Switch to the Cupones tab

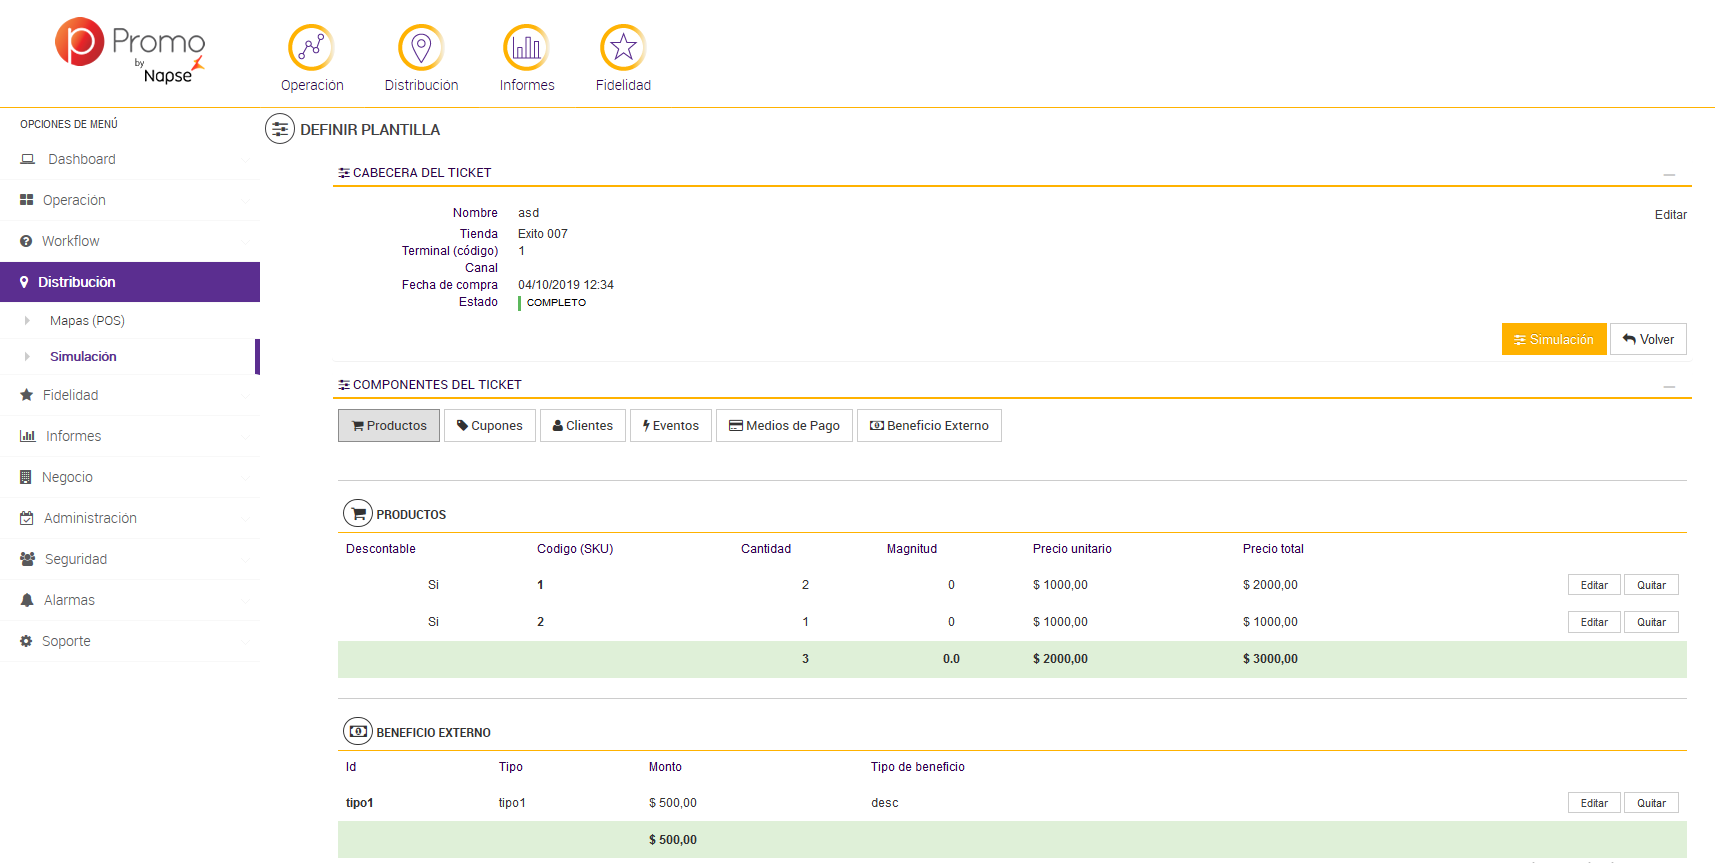(490, 426)
